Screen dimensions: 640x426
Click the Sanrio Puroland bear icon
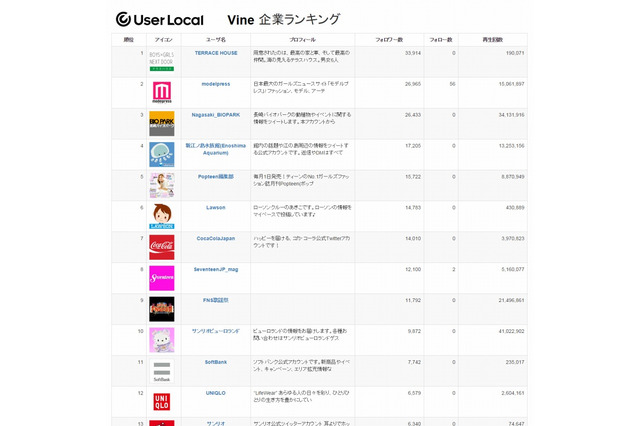162,340
